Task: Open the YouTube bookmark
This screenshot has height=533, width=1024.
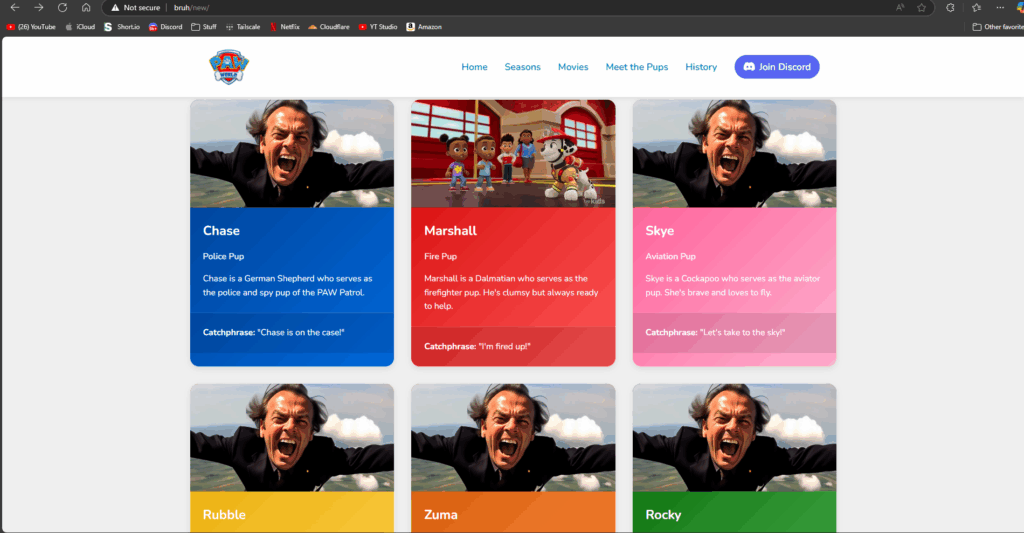Action: pyautogui.click(x=31, y=27)
